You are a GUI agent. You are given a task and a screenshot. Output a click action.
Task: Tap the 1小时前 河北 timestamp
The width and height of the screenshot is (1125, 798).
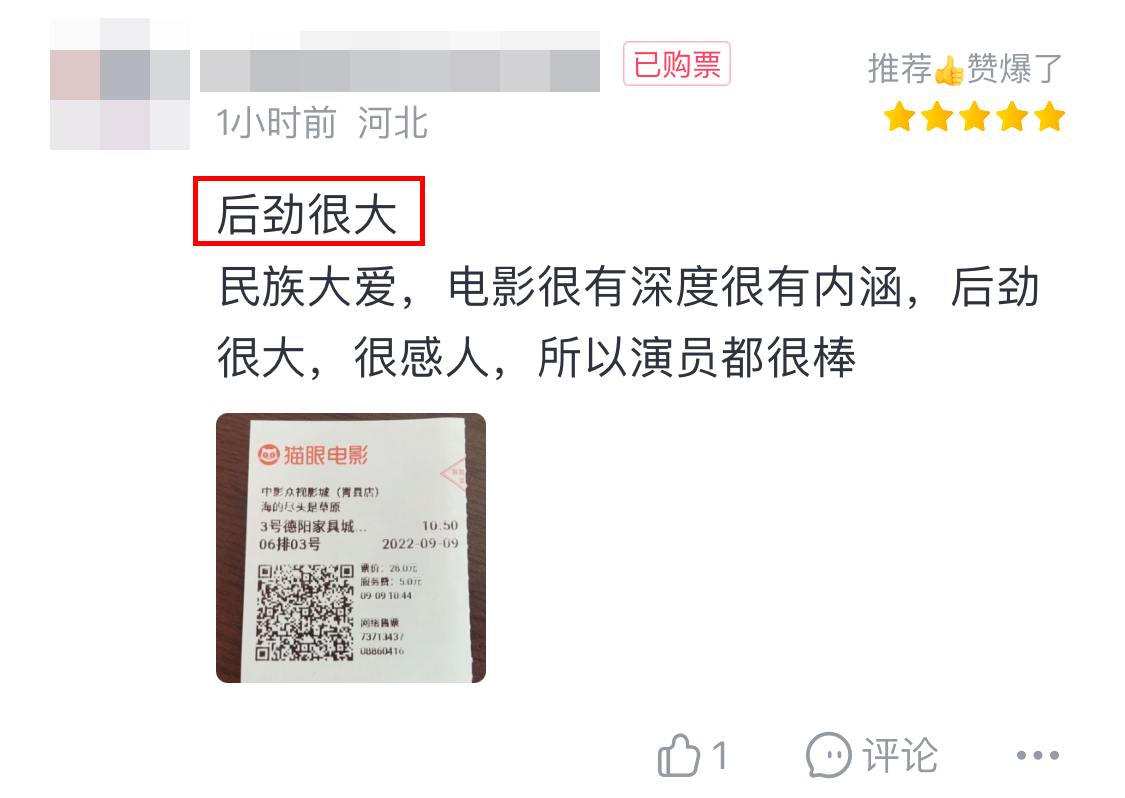[x=322, y=123]
